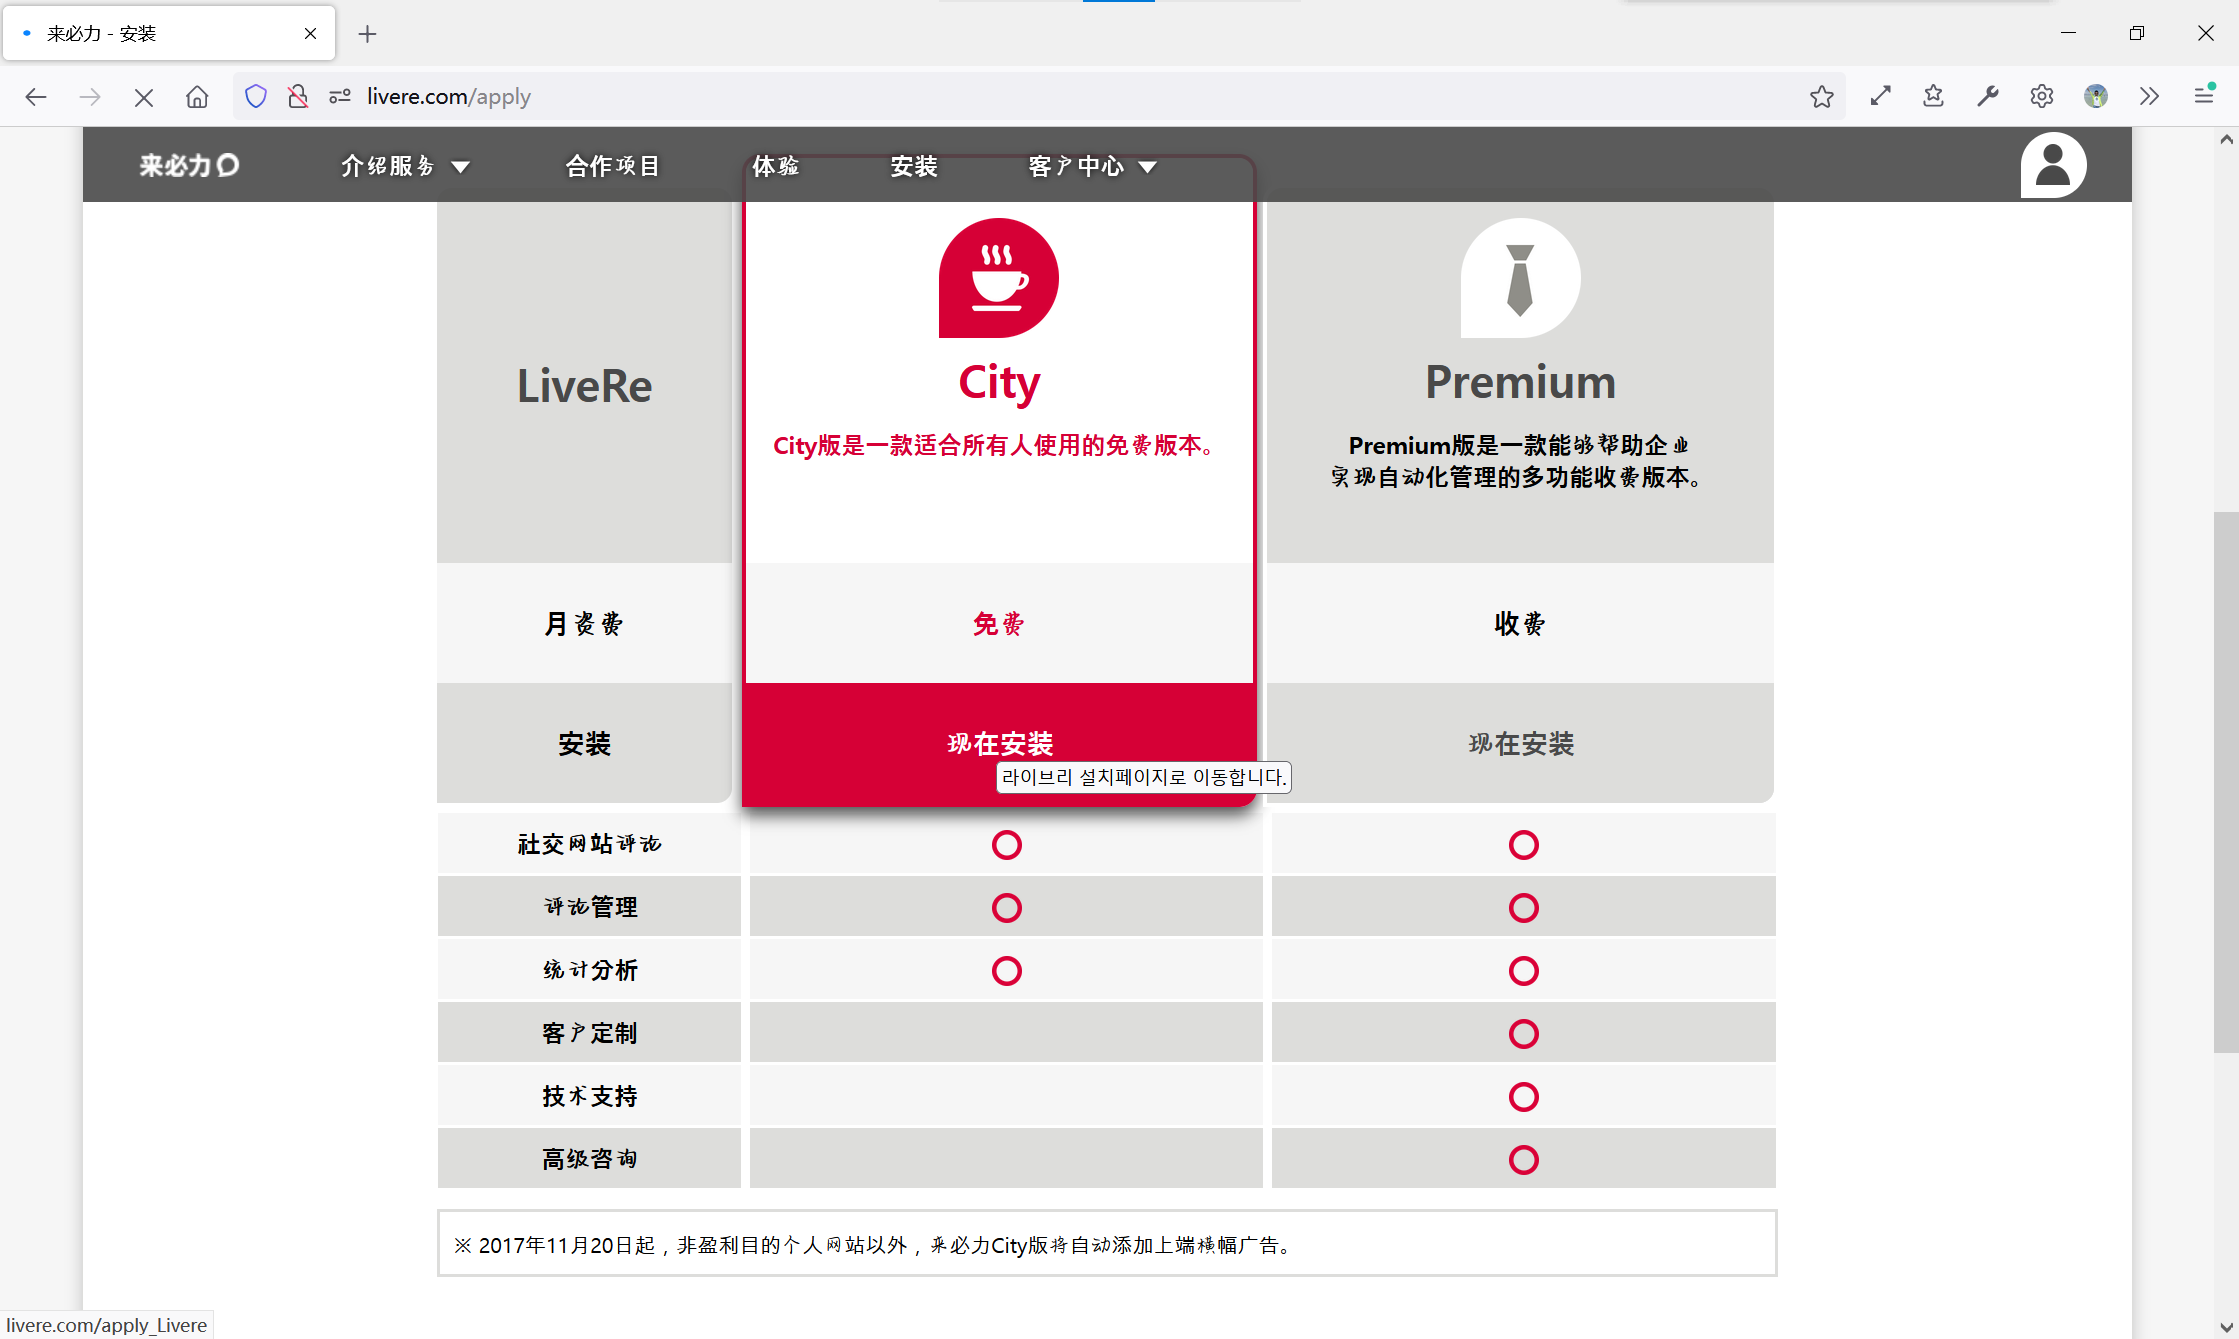
Task: Open the settings gear extension icon
Action: (2041, 97)
